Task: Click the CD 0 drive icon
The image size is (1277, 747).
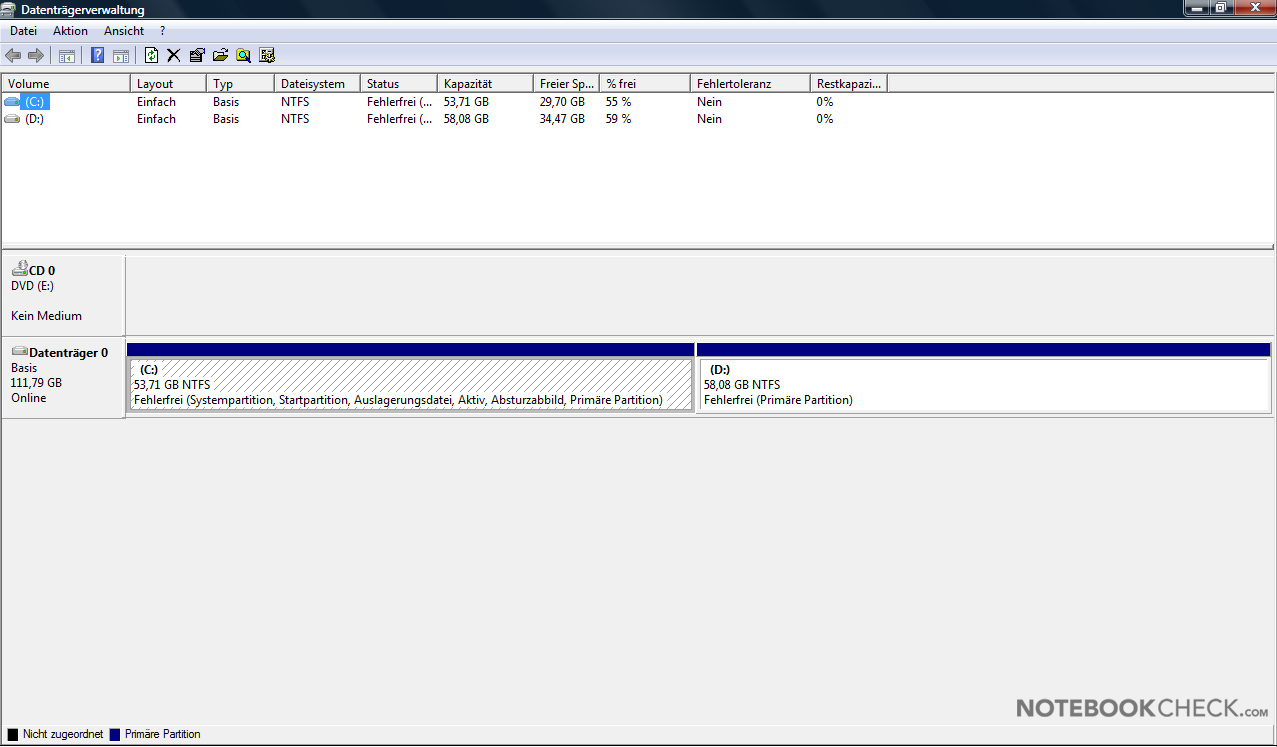Action: pyautogui.click(x=20, y=269)
